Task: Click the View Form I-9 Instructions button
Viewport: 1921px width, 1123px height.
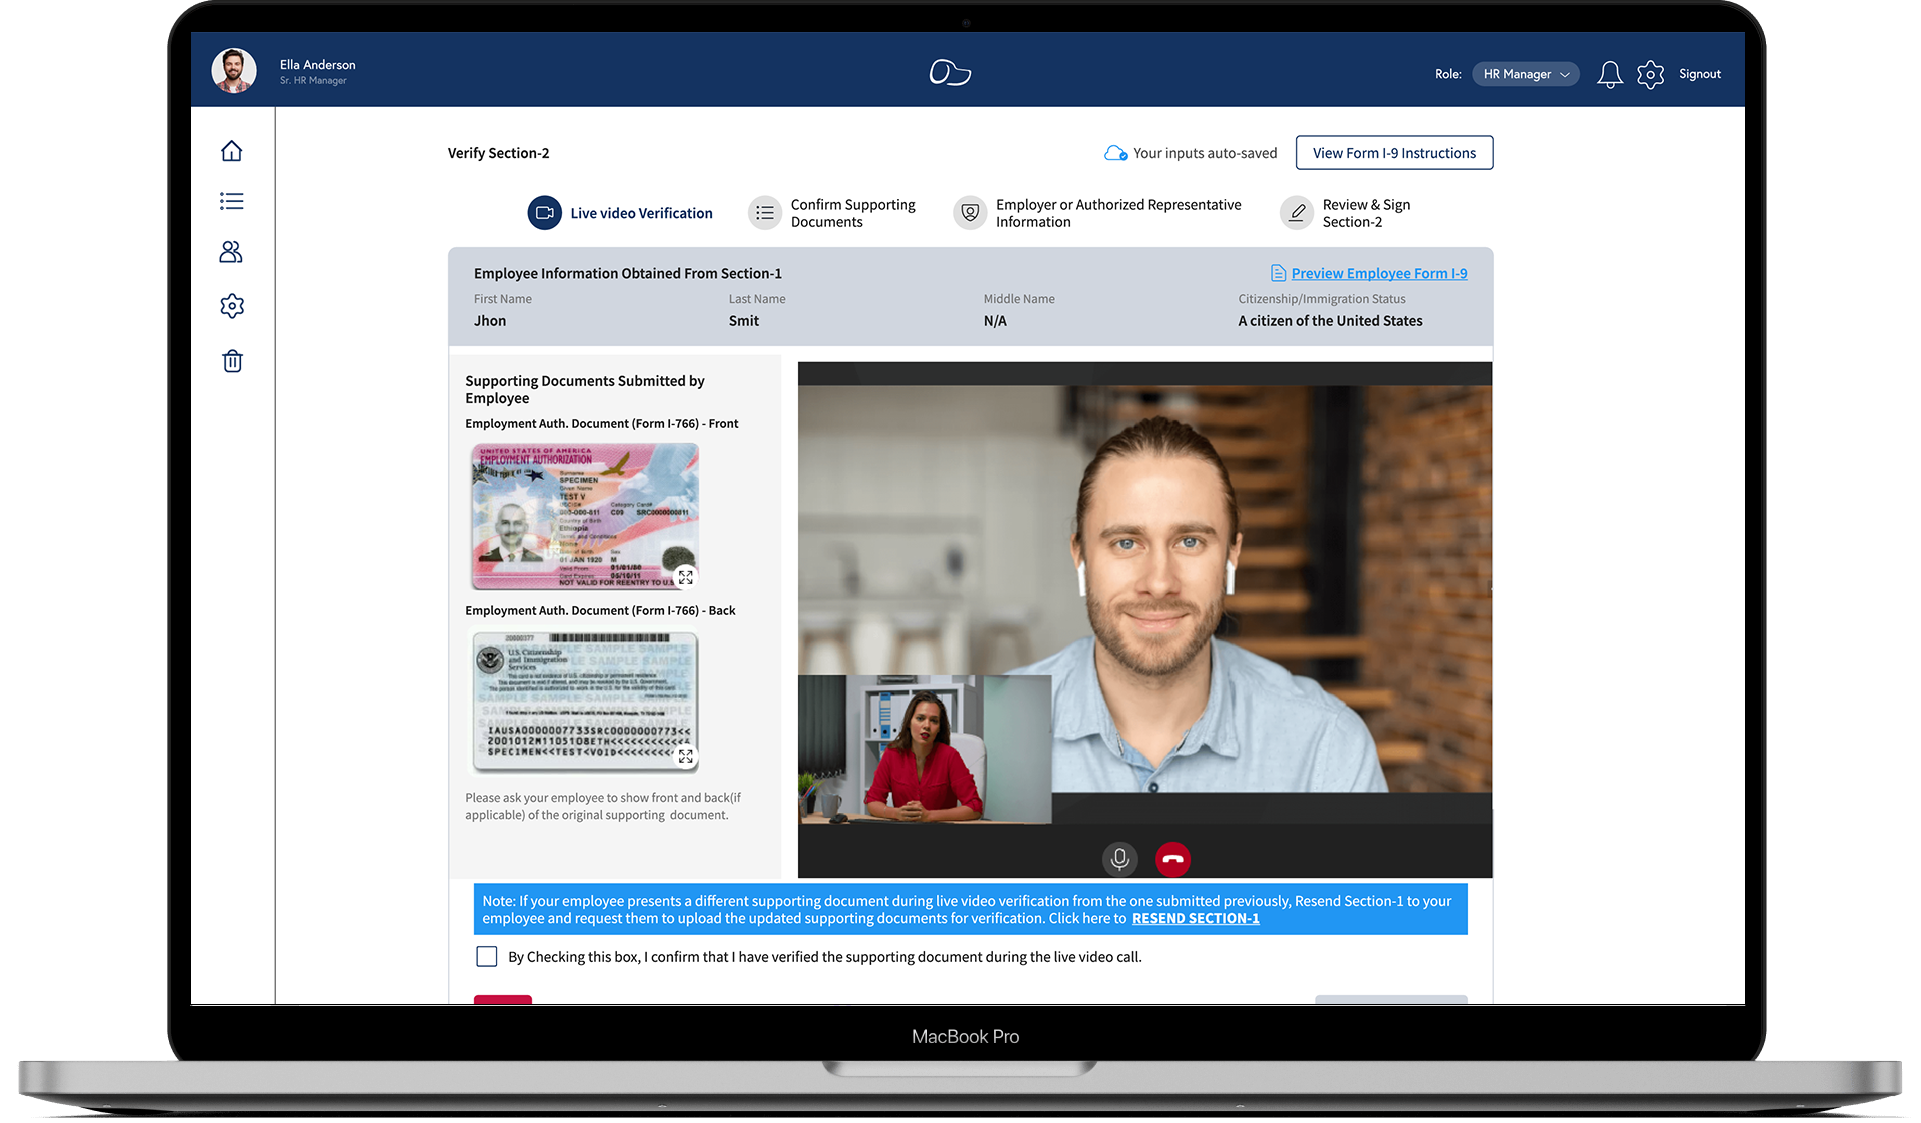Action: click(1393, 152)
